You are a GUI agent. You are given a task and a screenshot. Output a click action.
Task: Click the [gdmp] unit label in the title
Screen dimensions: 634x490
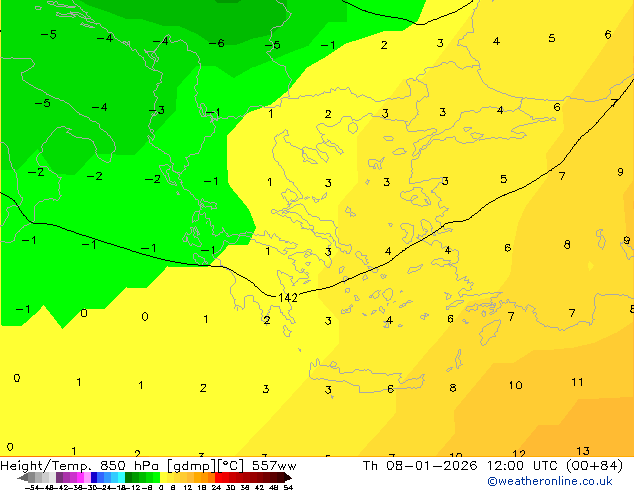(192, 466)
